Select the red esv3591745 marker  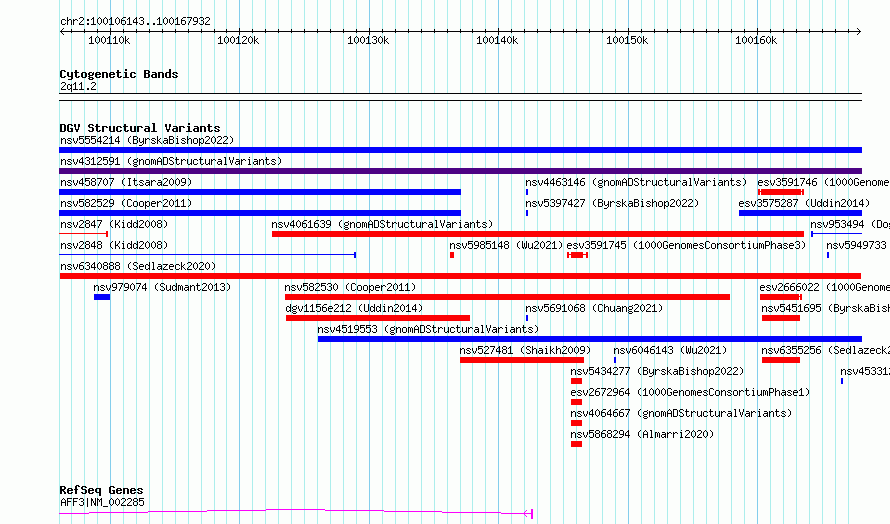point(577,255)
